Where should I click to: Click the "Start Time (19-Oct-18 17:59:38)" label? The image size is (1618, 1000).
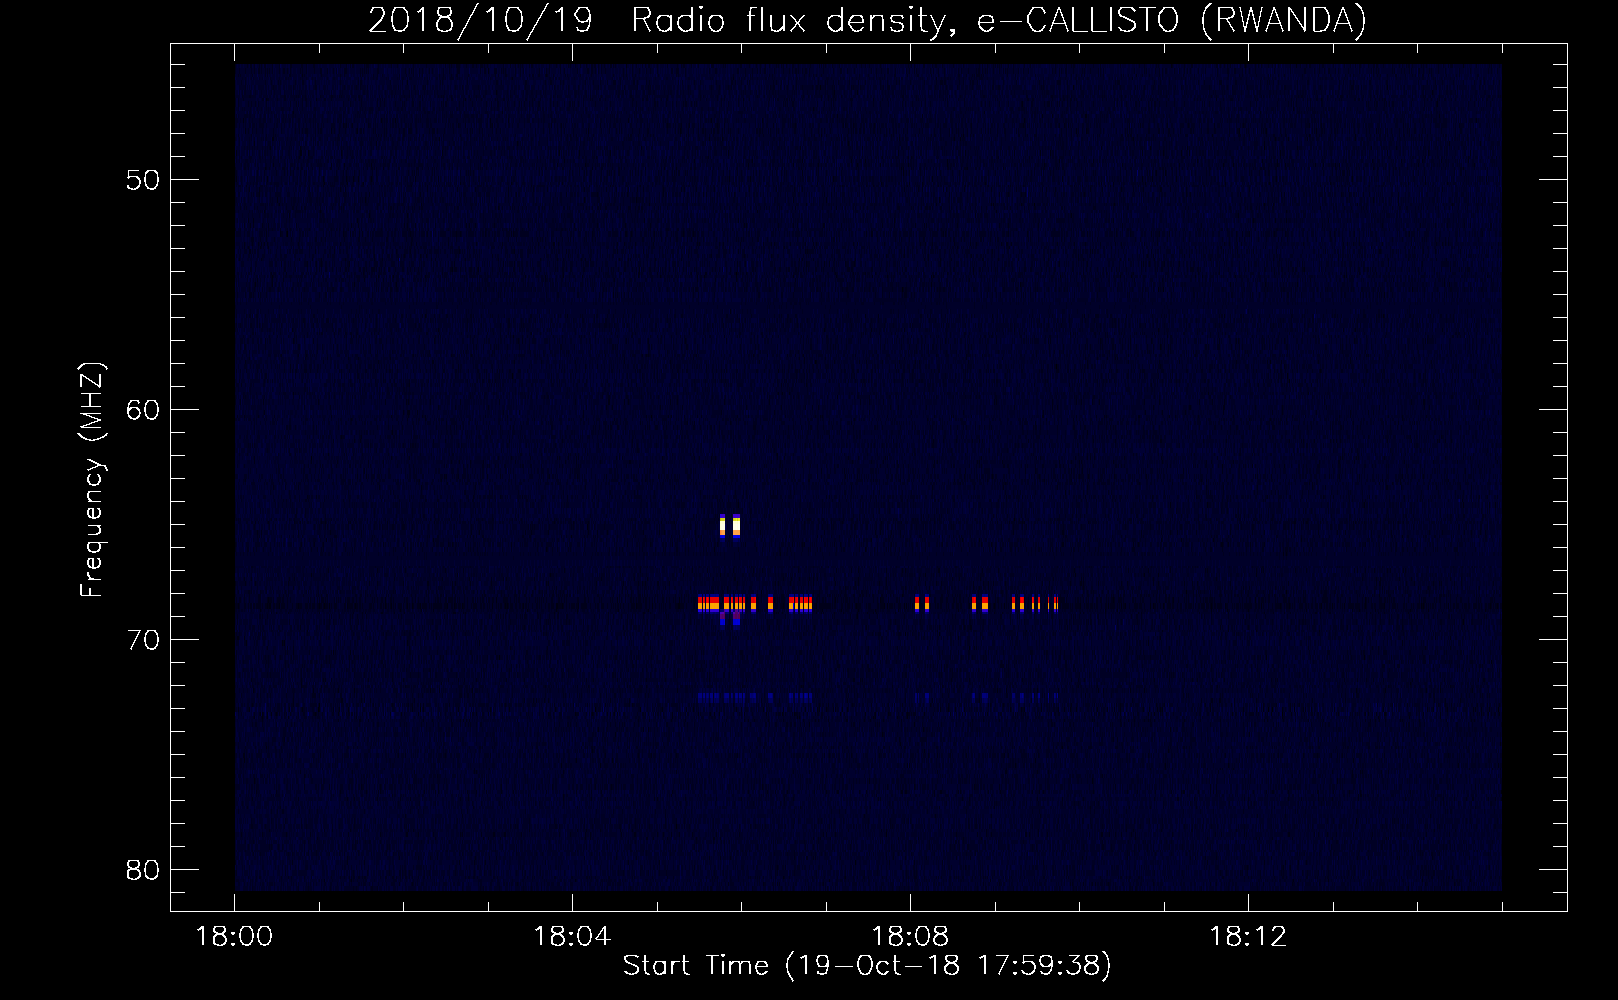(x=867, y=965)
